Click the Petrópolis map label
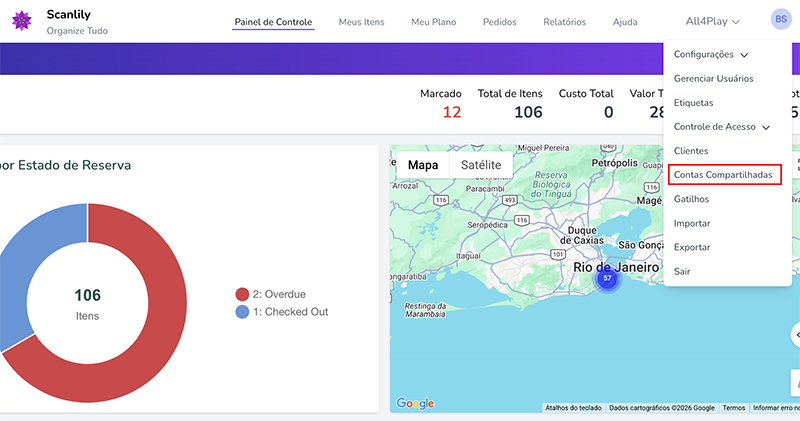 coord(614,163)
